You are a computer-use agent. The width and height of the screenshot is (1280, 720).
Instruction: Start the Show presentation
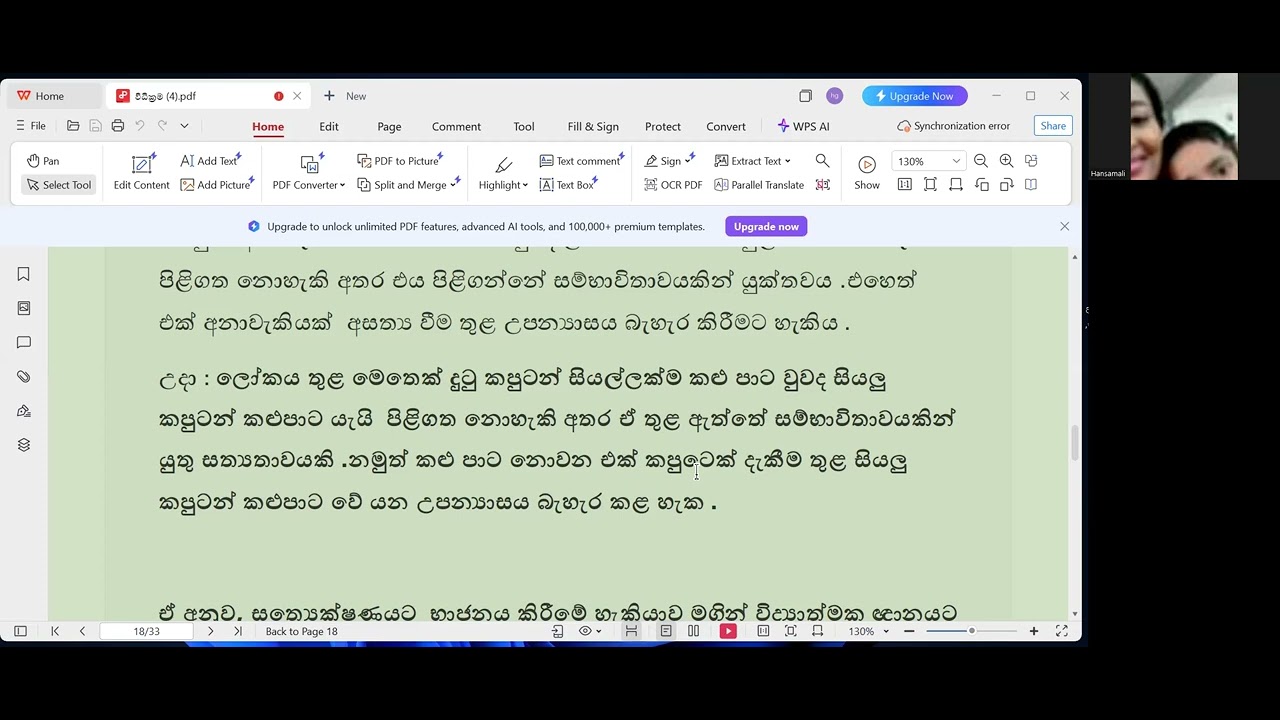point(867,171)
